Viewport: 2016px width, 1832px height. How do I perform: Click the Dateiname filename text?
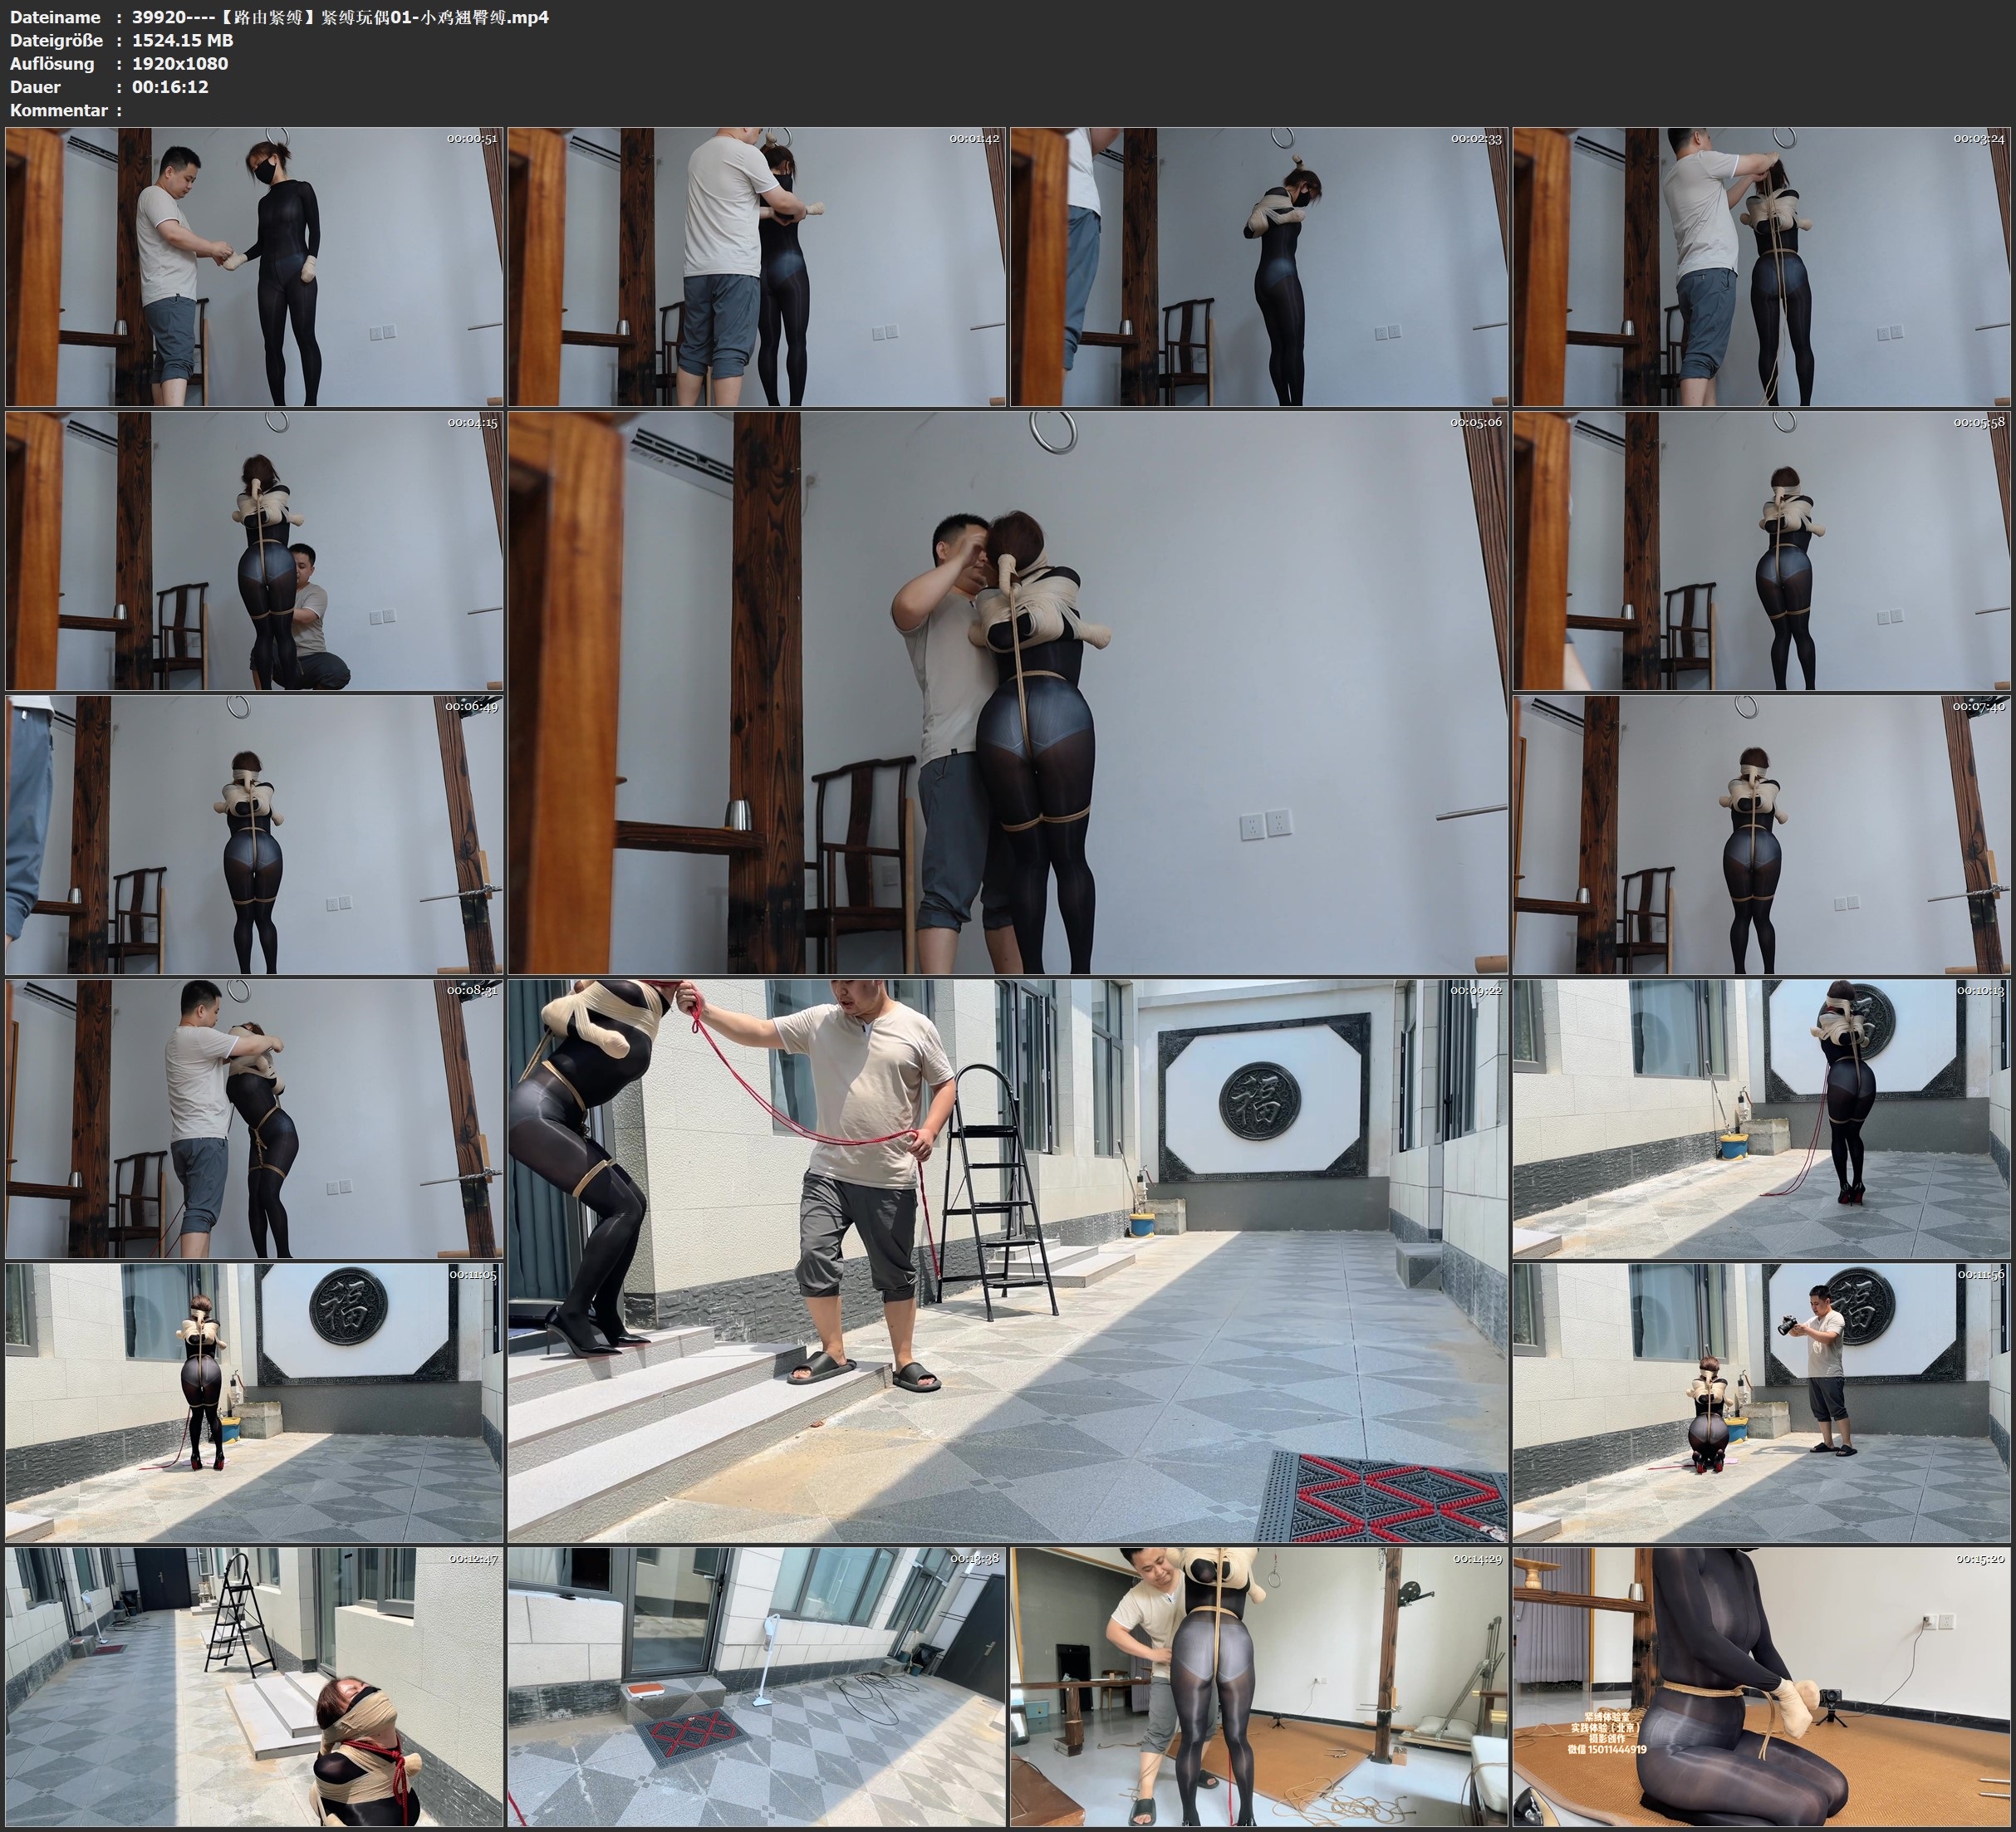pyautogui.click(x=340, y=17)
